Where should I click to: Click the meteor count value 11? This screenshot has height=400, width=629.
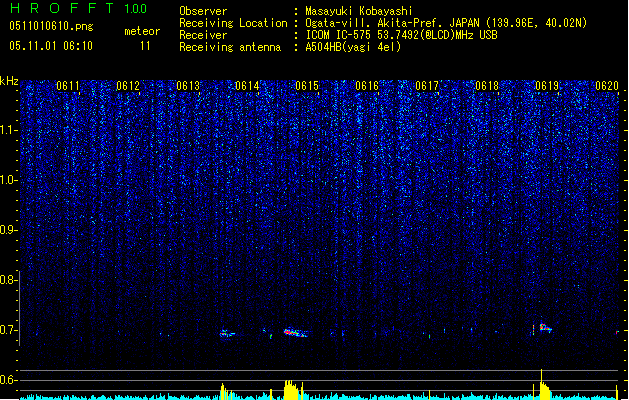point(145,46)
